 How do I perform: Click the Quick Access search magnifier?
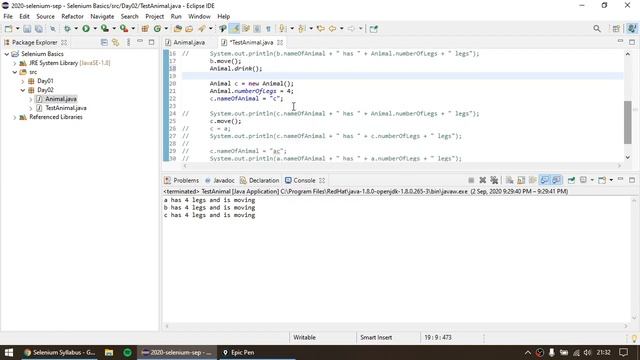pos(597,29)
